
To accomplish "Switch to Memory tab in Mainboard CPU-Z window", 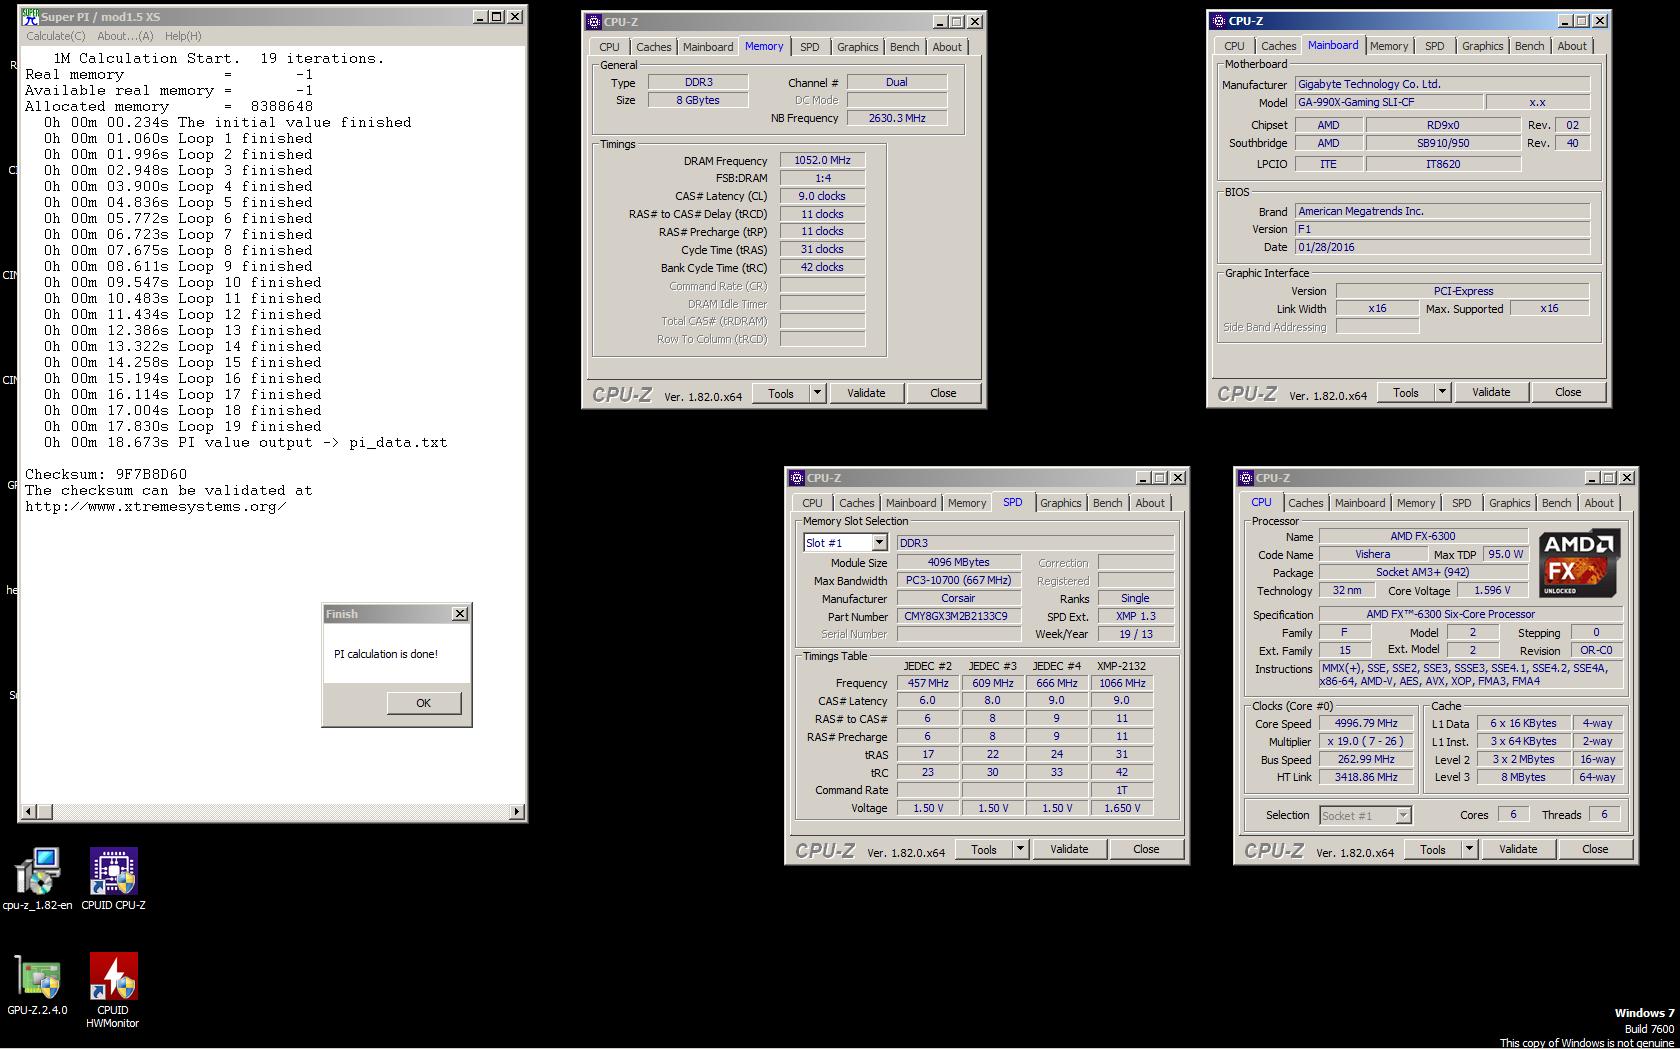I will [x=1389, y=46].
